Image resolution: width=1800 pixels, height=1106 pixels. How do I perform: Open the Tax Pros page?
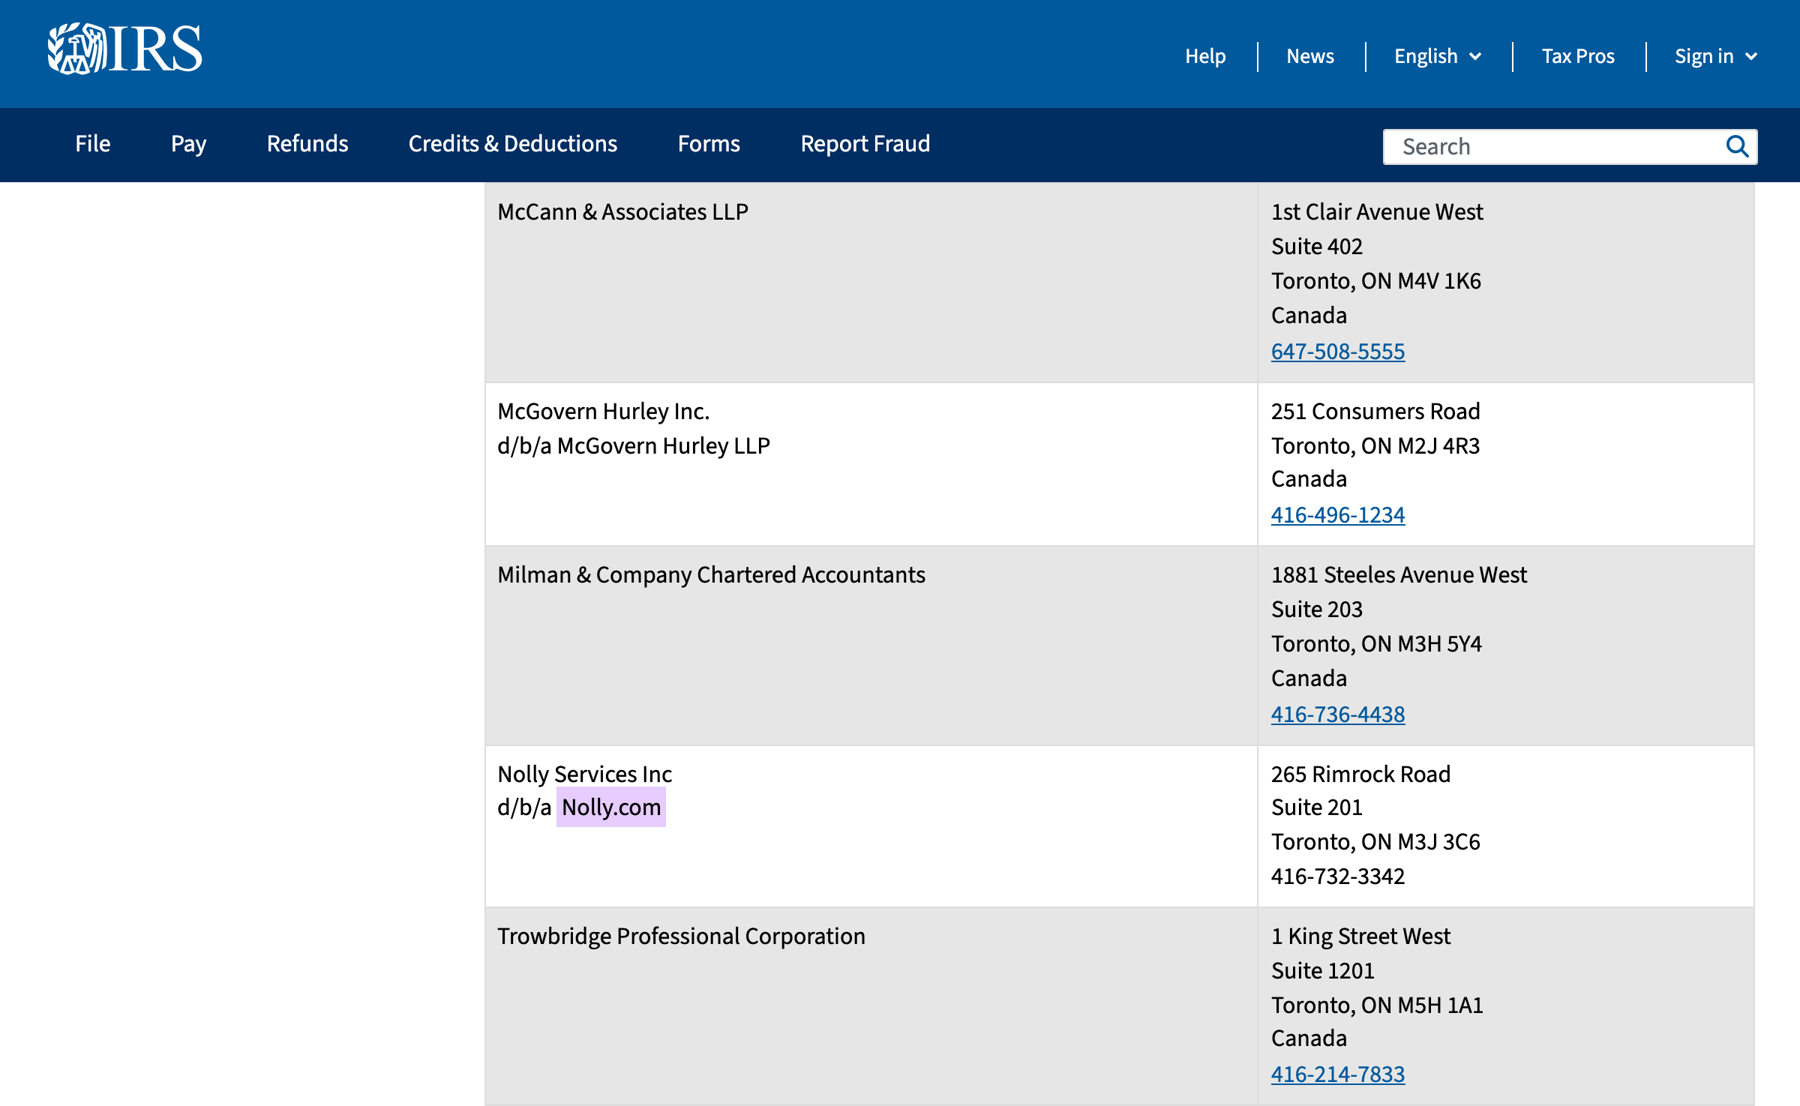coord(1578,56)
